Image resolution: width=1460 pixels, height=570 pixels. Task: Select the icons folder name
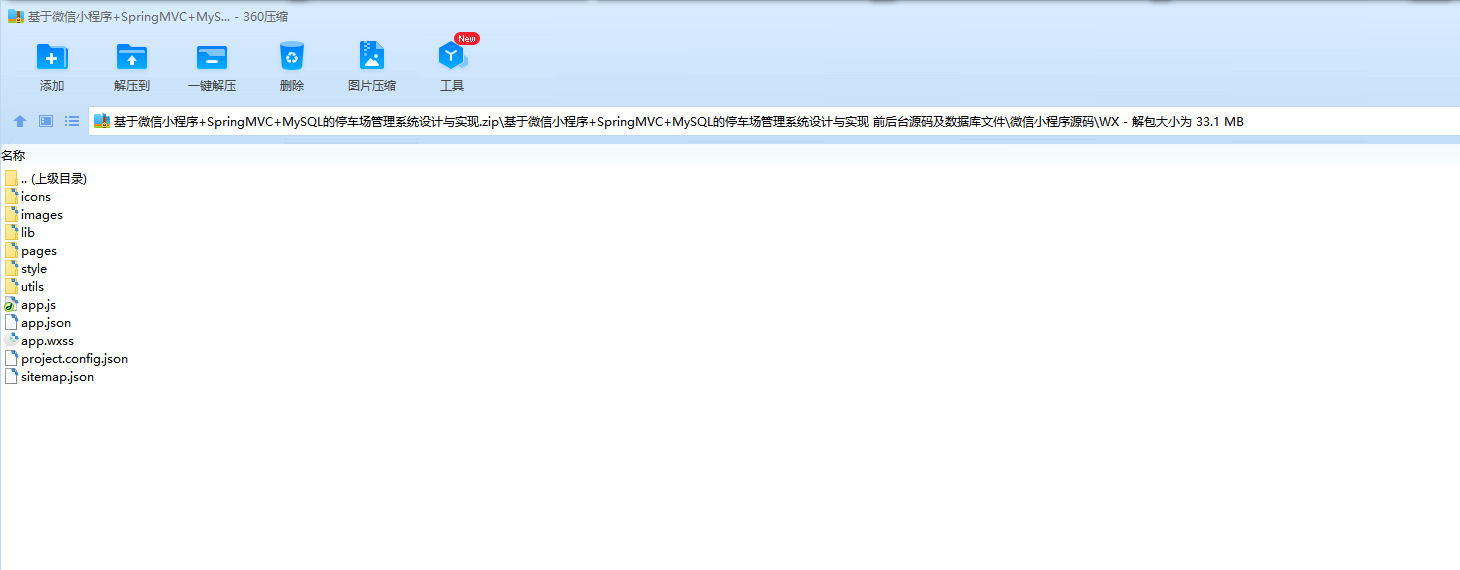(36, 197)
